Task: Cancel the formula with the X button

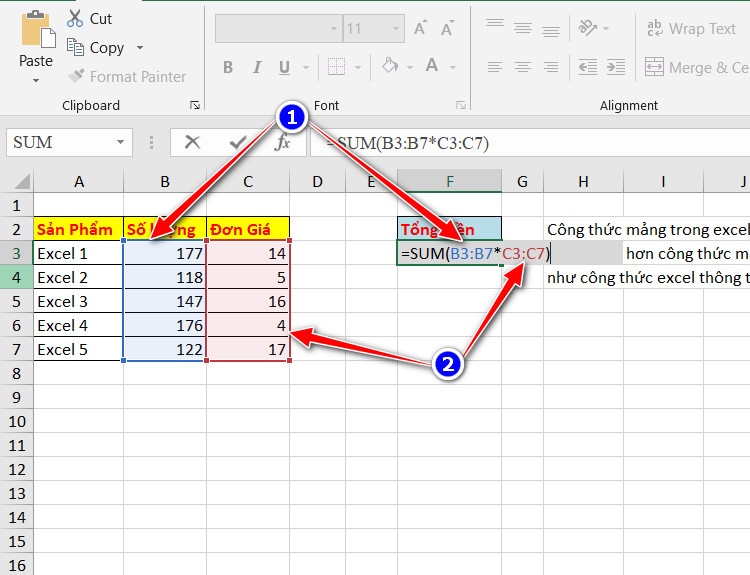Action: tap(192, 142)
